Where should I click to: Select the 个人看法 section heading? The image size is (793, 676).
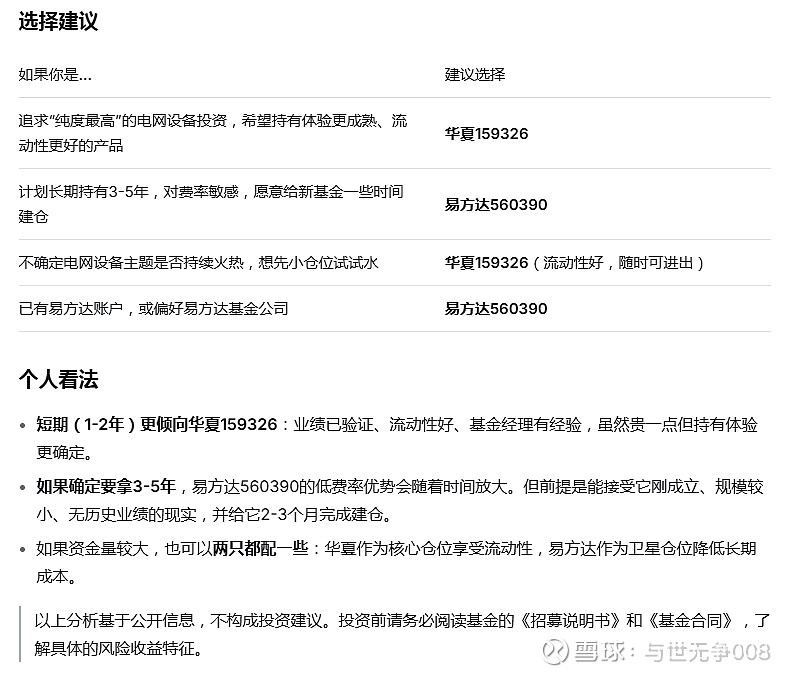[x=58, y=379]
